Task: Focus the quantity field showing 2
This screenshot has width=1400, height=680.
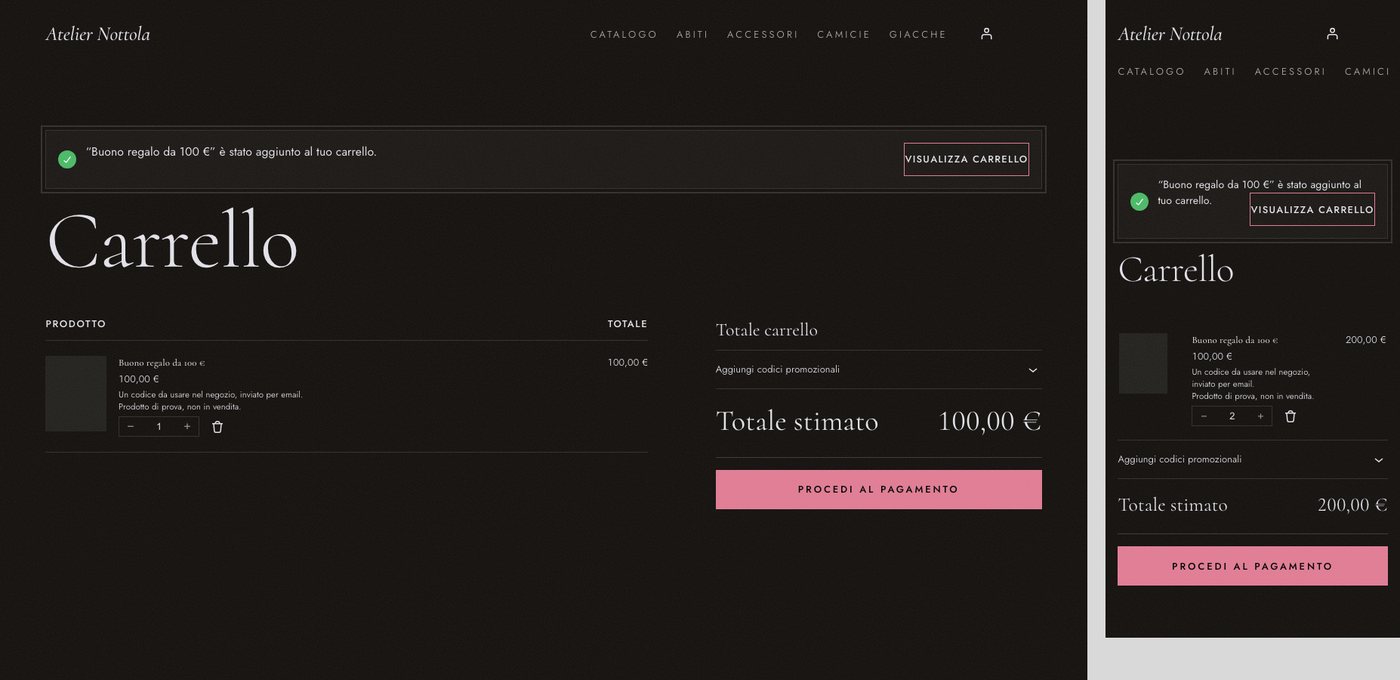Action: (x=1232, y=416)
